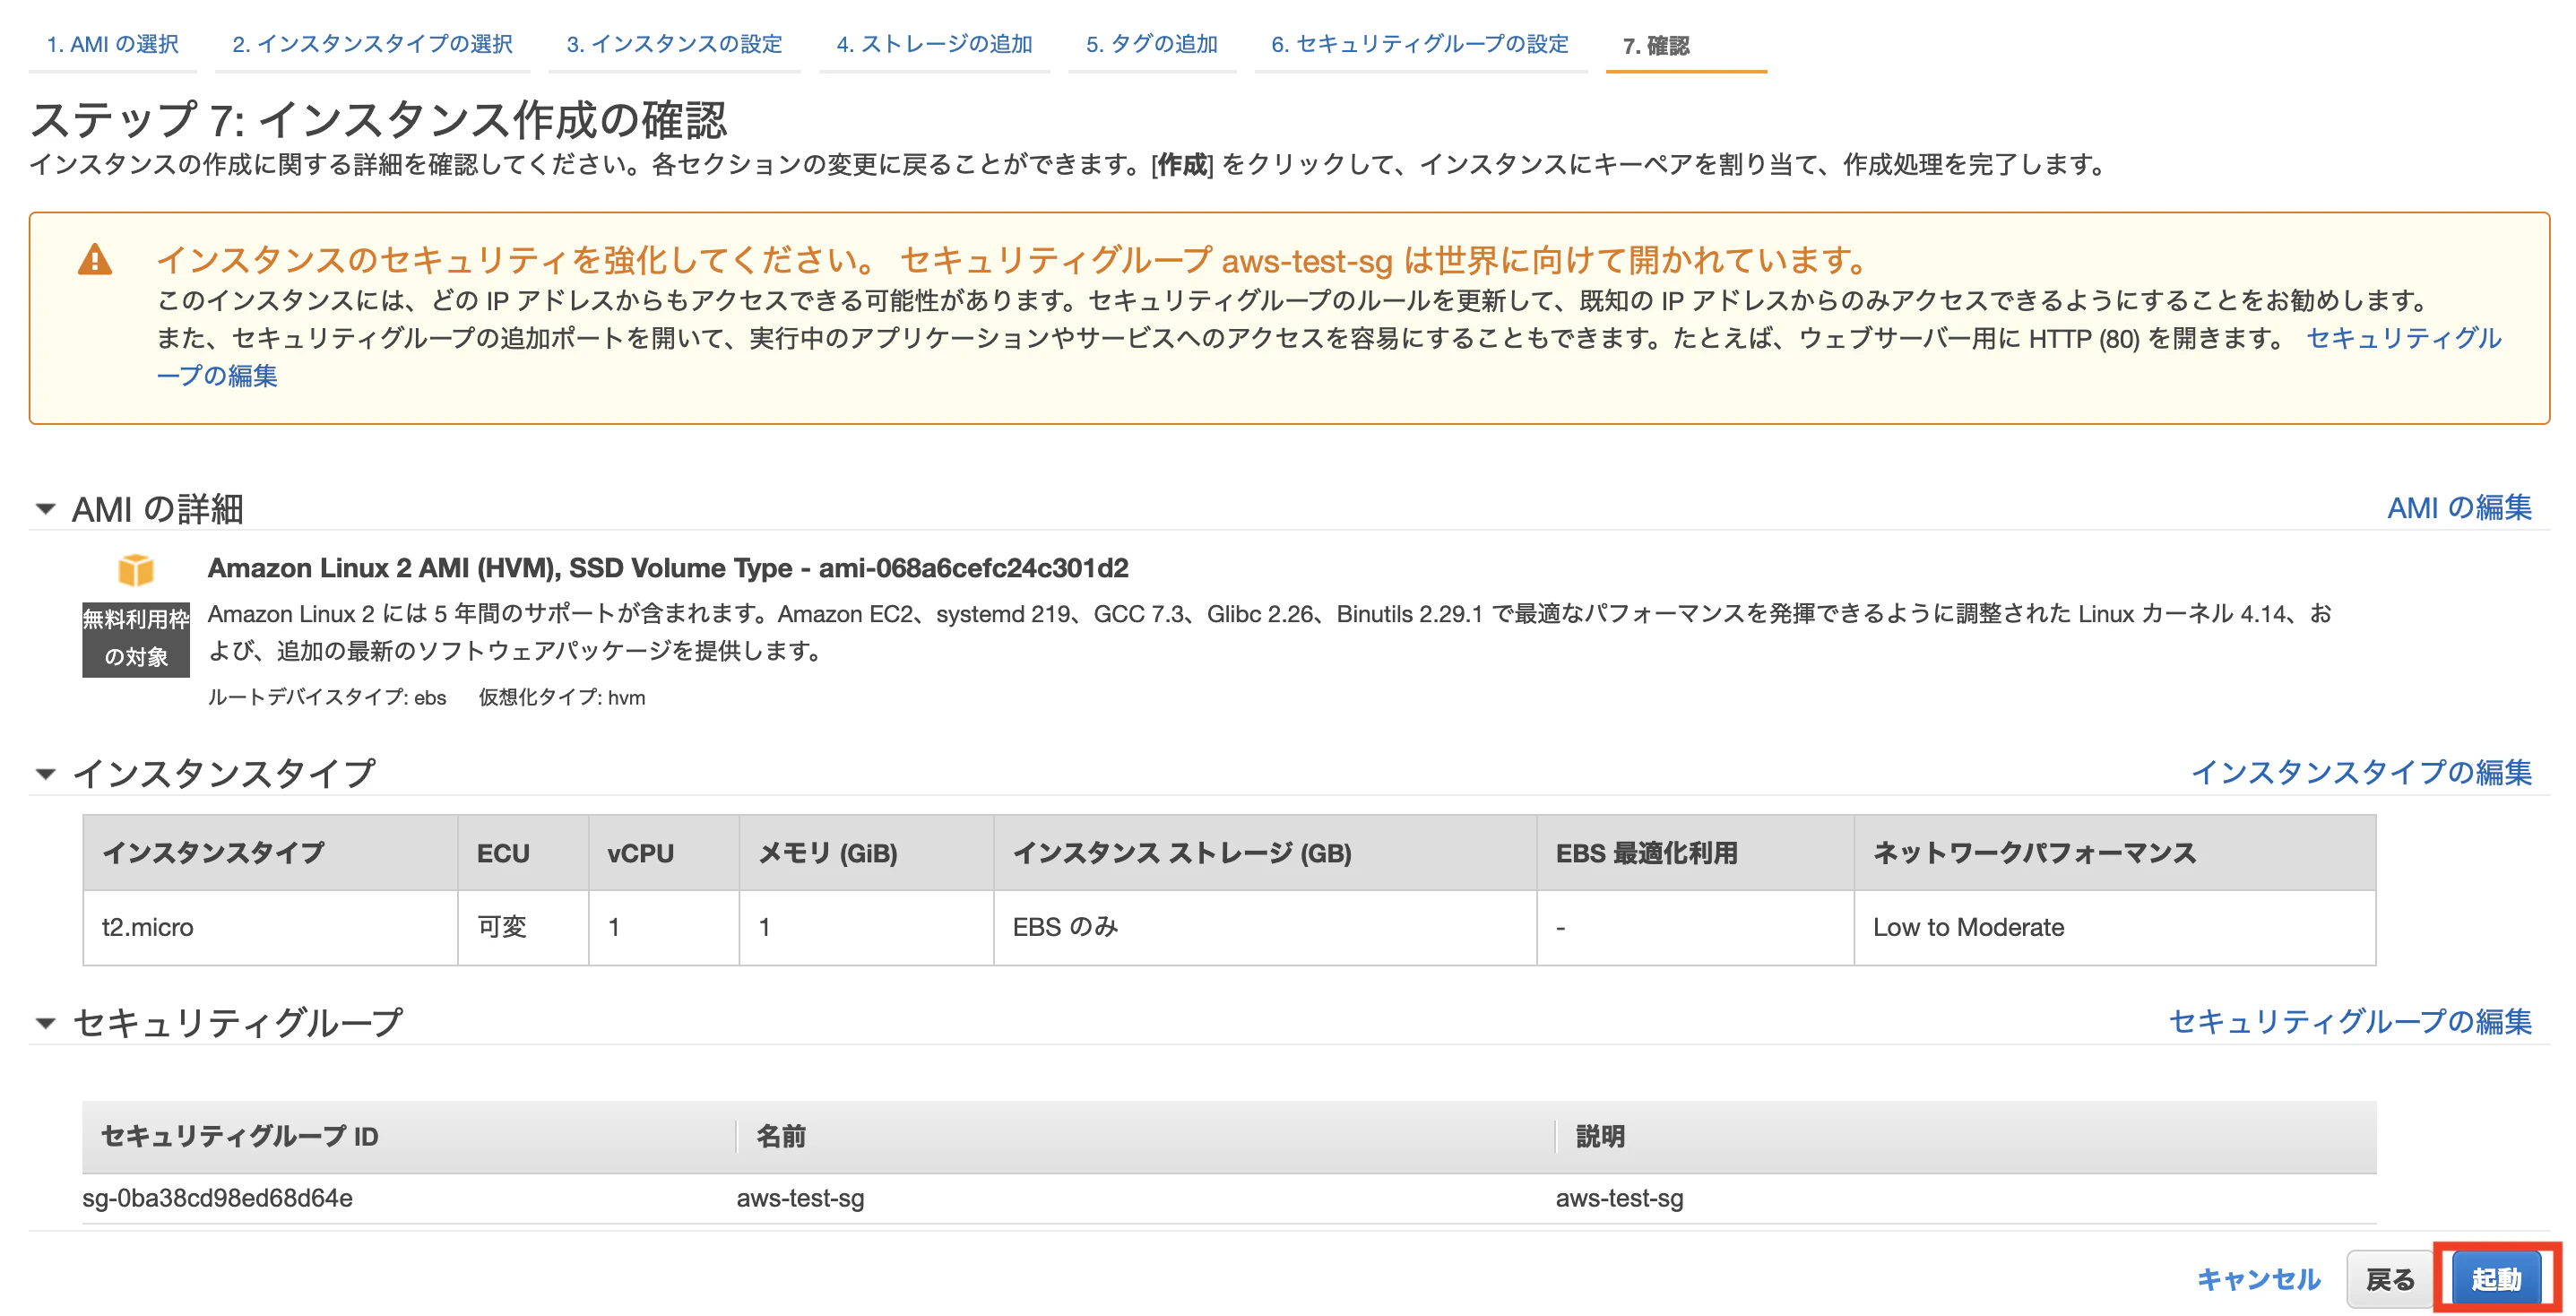
Task: Open セキュリティグループの編集 link beside section header
Action: [2350, 1020]
